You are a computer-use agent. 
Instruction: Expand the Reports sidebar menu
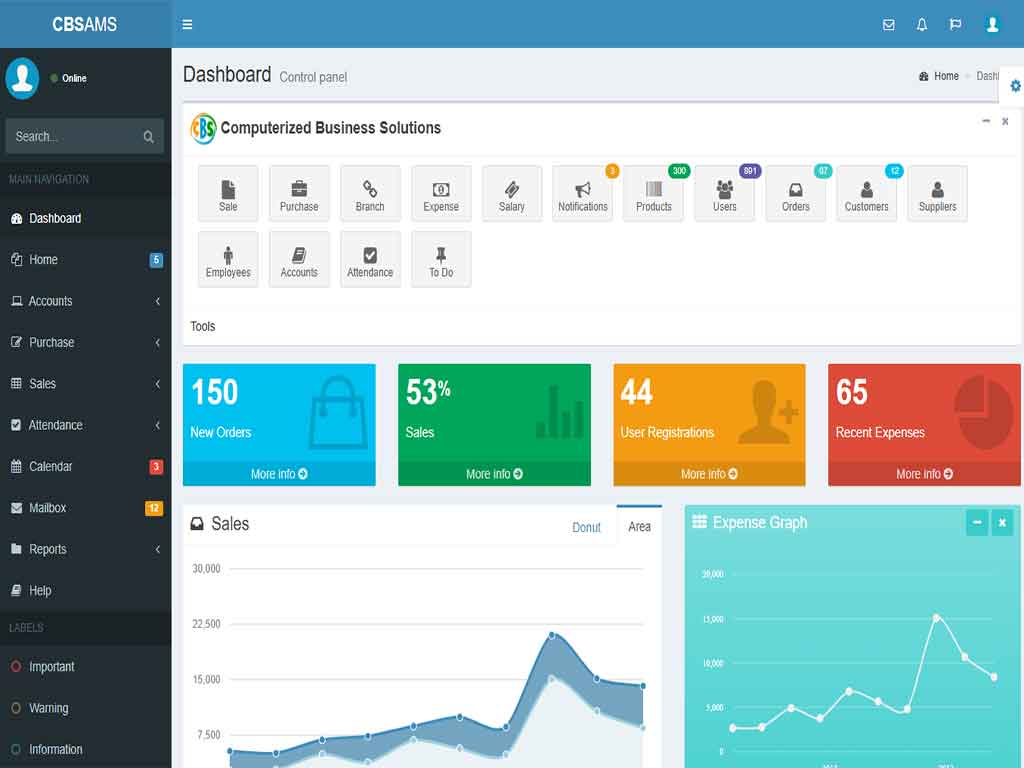(85, 549)
